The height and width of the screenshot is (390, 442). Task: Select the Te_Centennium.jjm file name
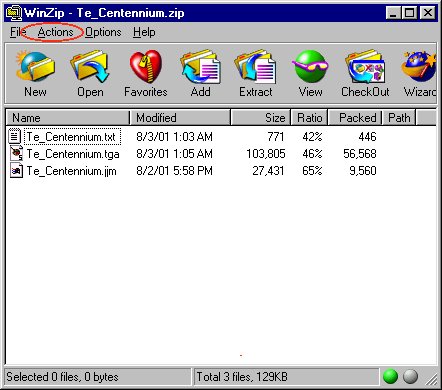[x=71, y=171]
